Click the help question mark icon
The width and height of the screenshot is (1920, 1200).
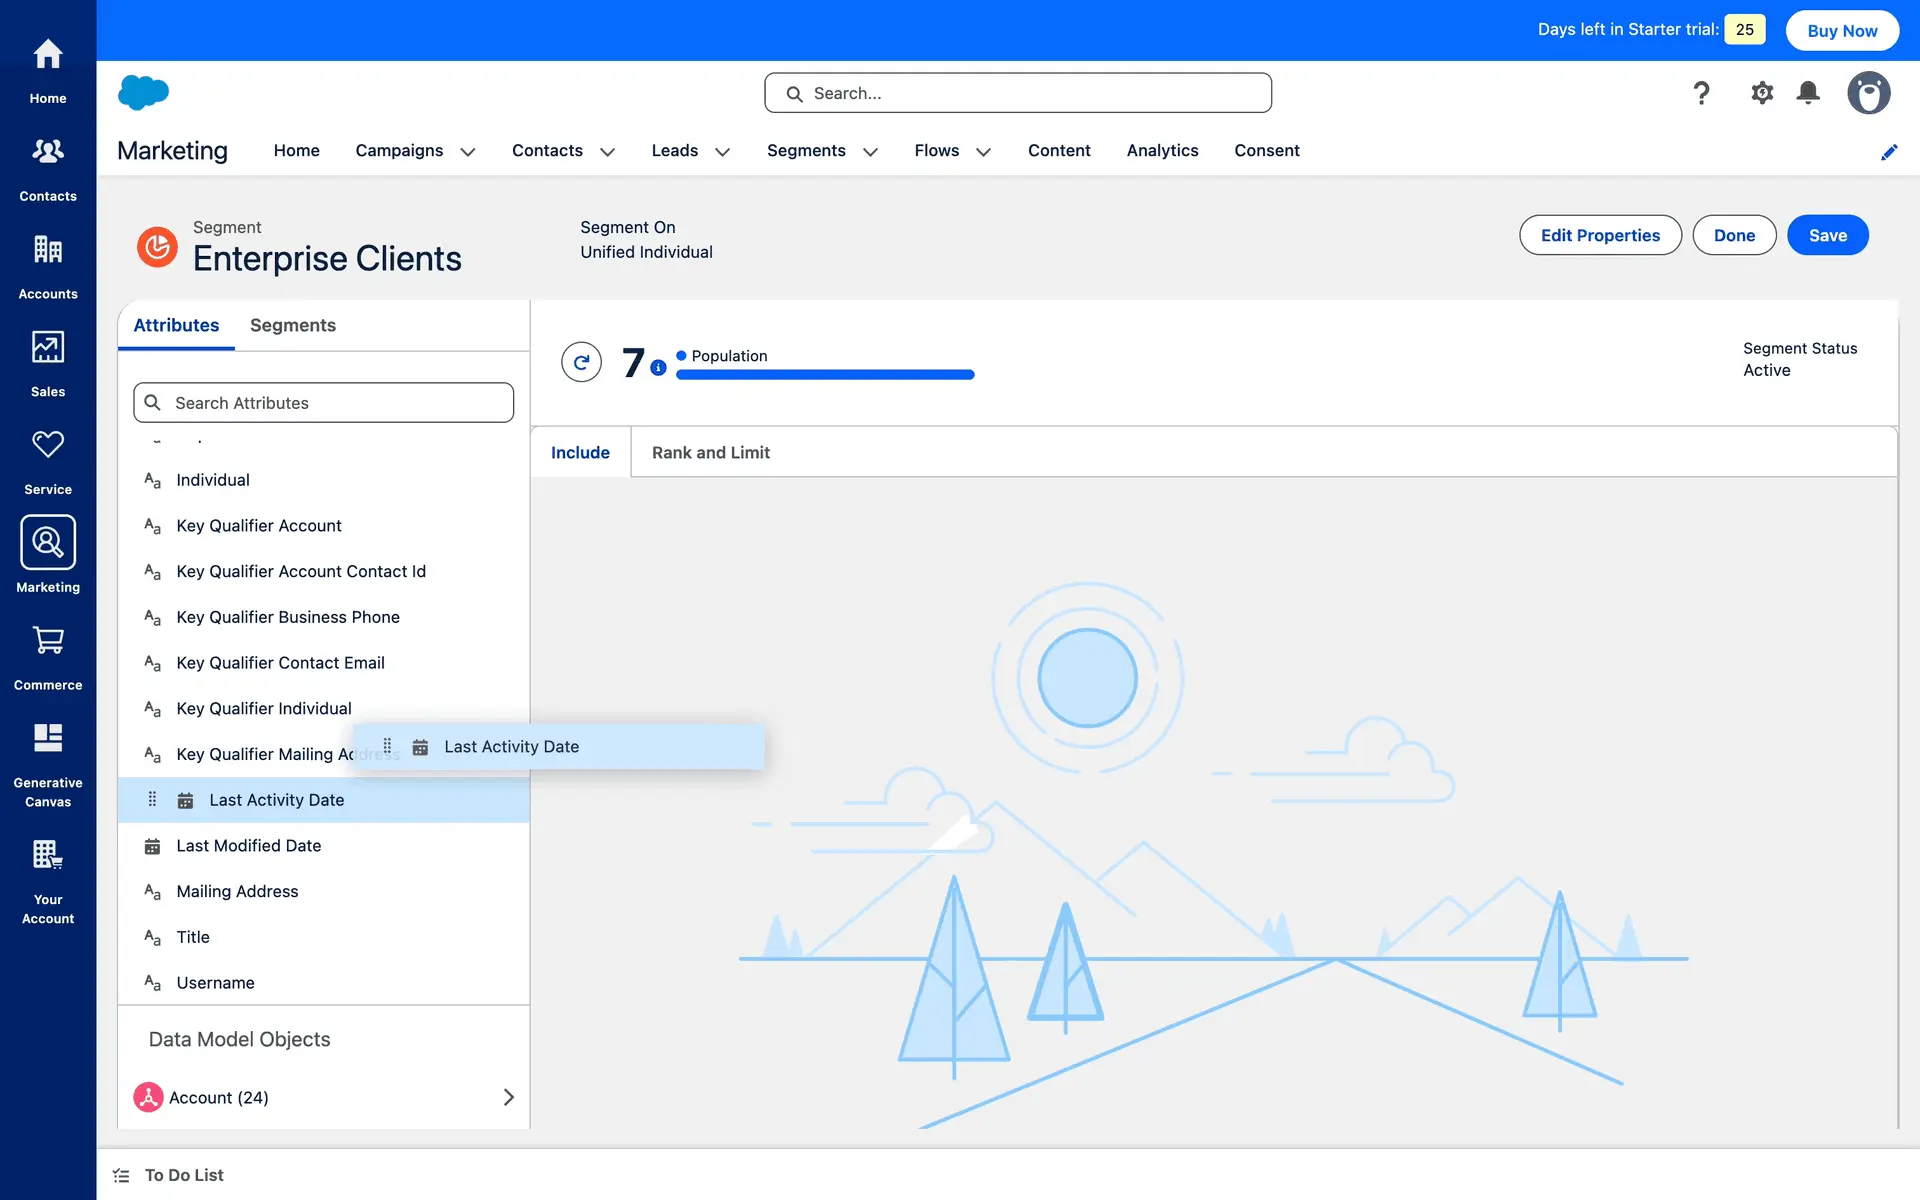[1701, 93]
